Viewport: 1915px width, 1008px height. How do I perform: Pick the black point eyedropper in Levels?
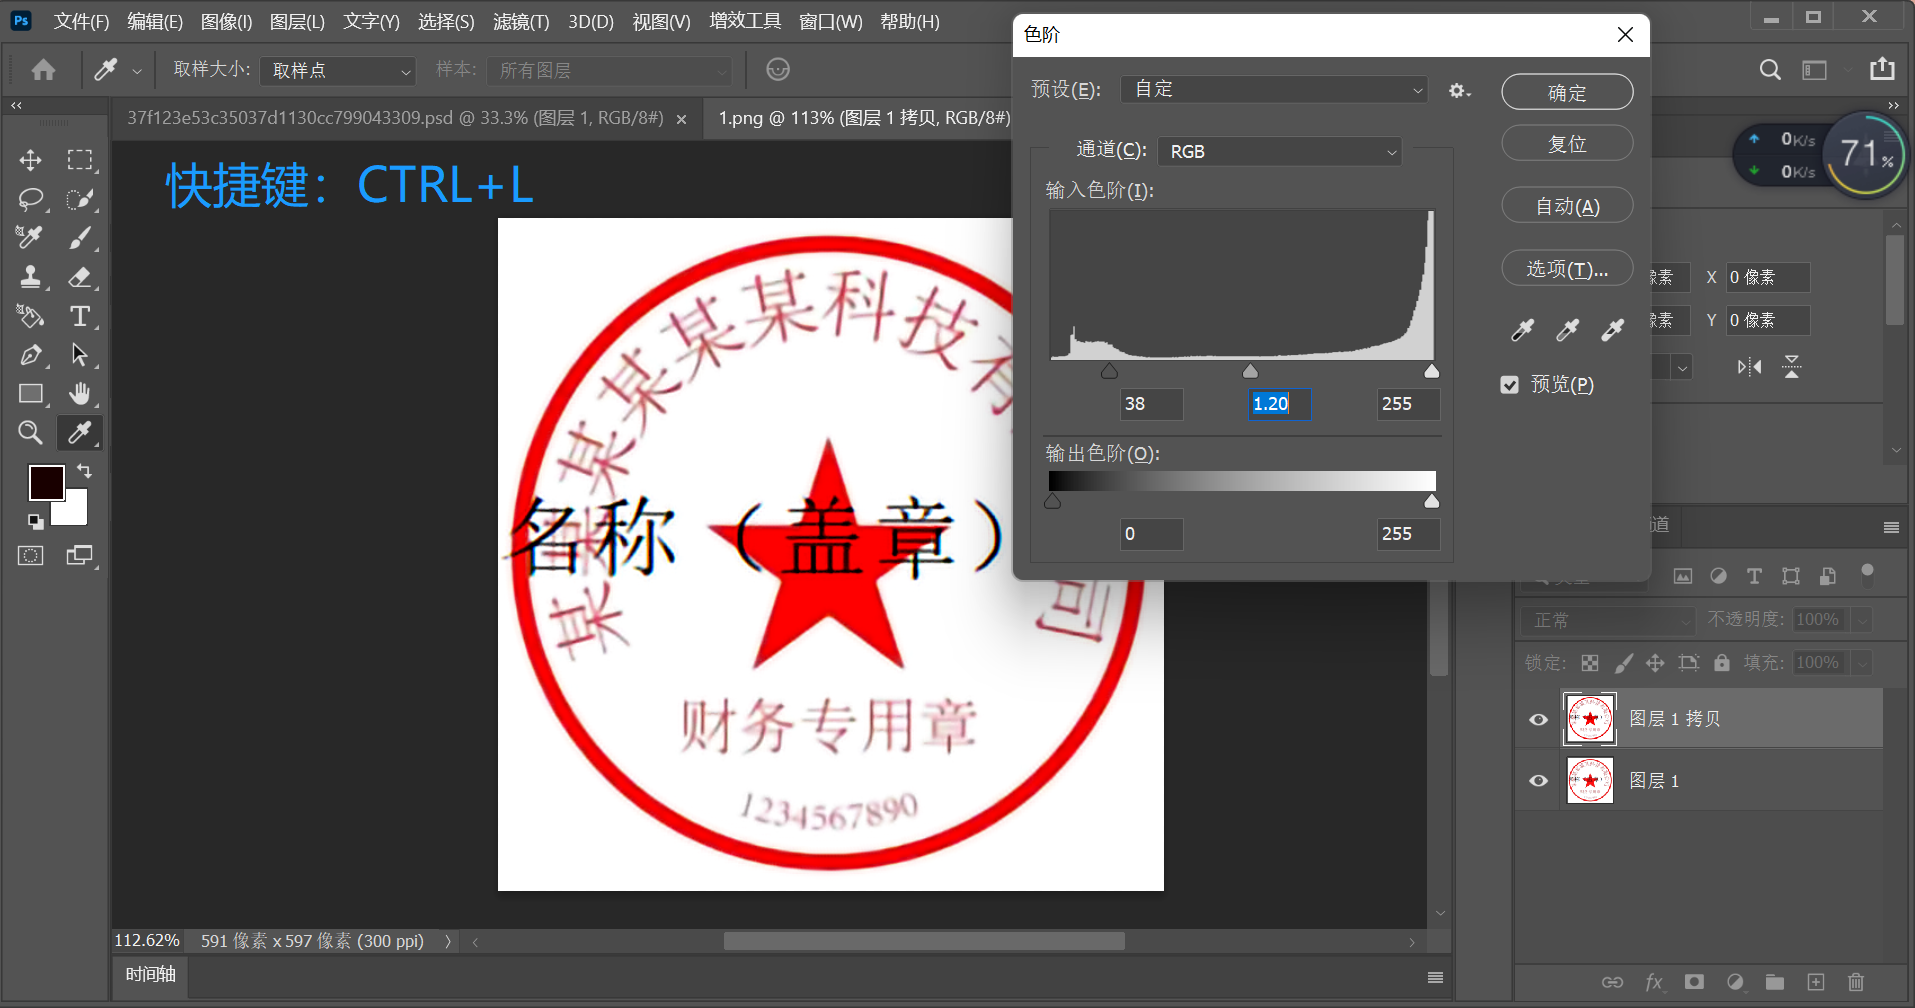[1522, 330]
